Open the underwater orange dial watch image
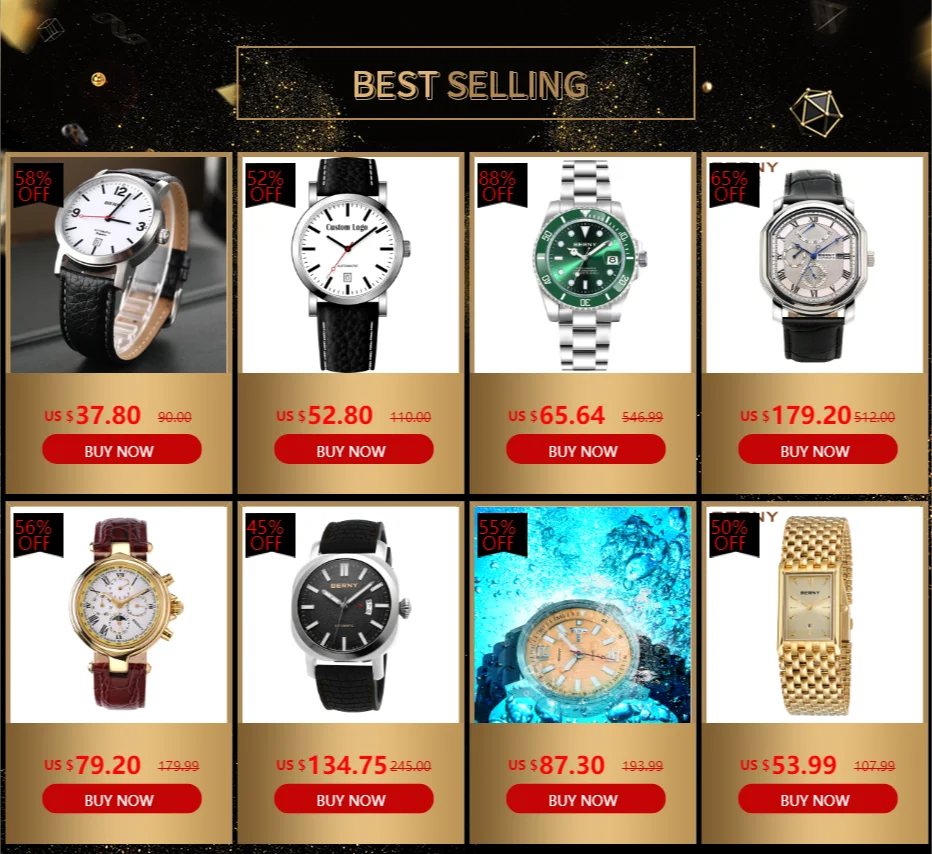This screenshot has width=932, height=854. [x=582, y=614]
